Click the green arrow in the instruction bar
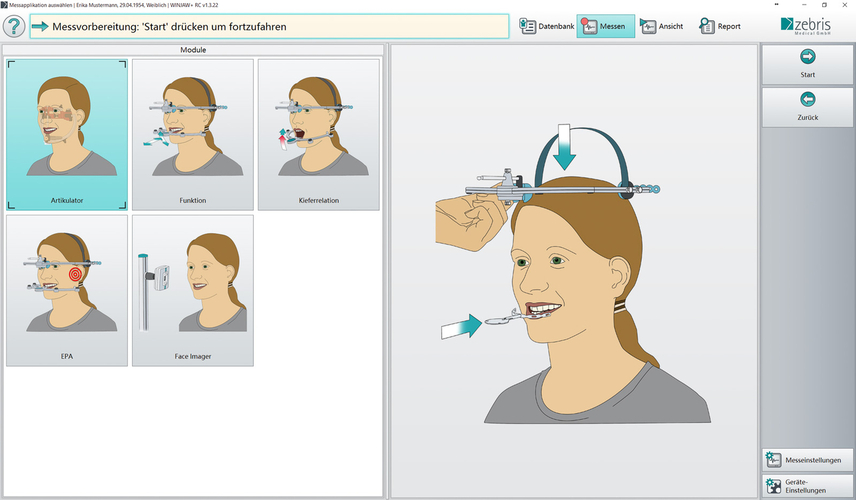Viewport: 856px width, 500px height. [x=40, y=26]
